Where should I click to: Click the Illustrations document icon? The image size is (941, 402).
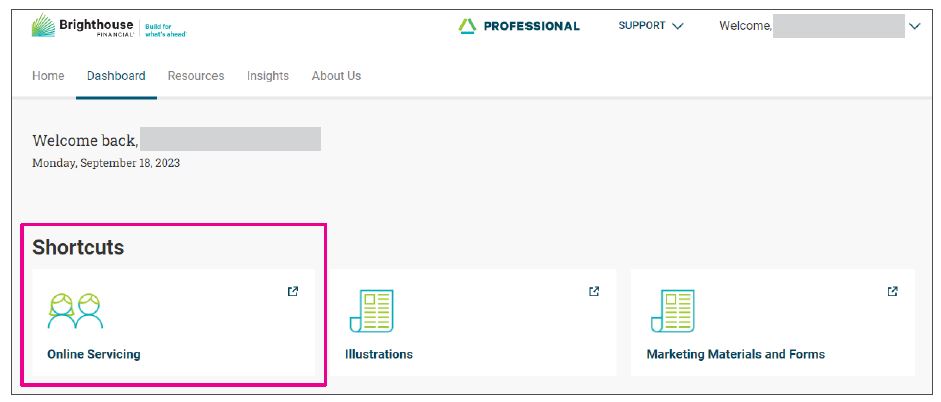pos(371,310)
